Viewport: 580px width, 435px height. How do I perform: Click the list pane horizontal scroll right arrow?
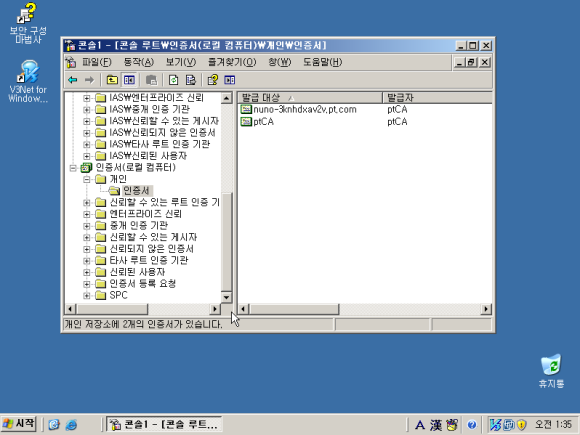486,309
